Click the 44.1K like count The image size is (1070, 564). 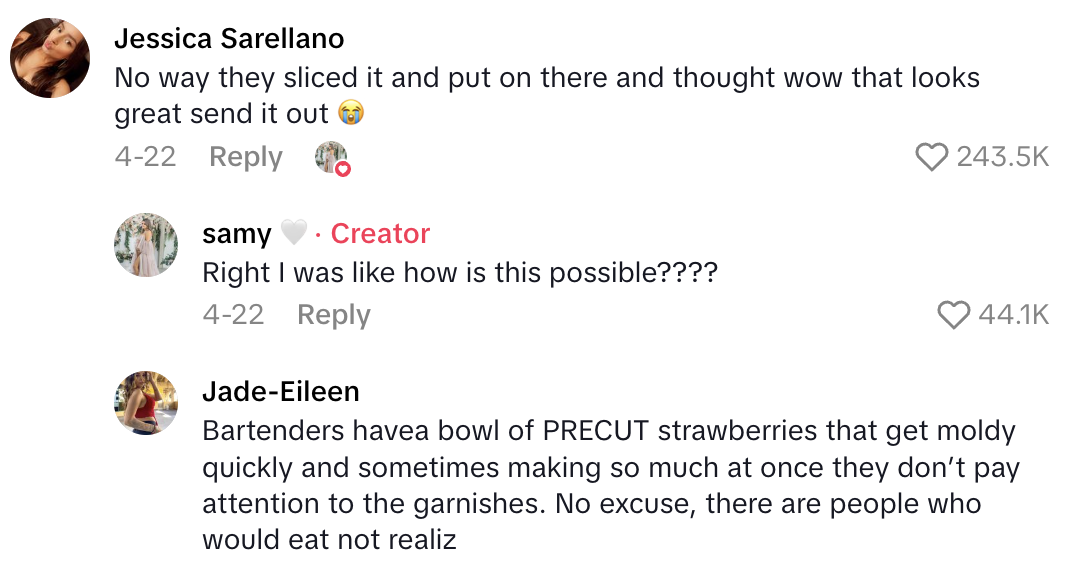pos(1013,315)
